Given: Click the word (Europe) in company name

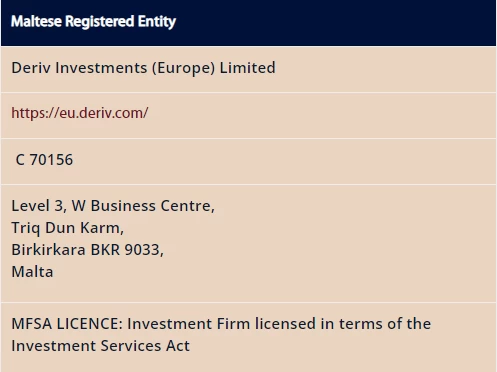Looking at the screenshot, I should 183,68.
